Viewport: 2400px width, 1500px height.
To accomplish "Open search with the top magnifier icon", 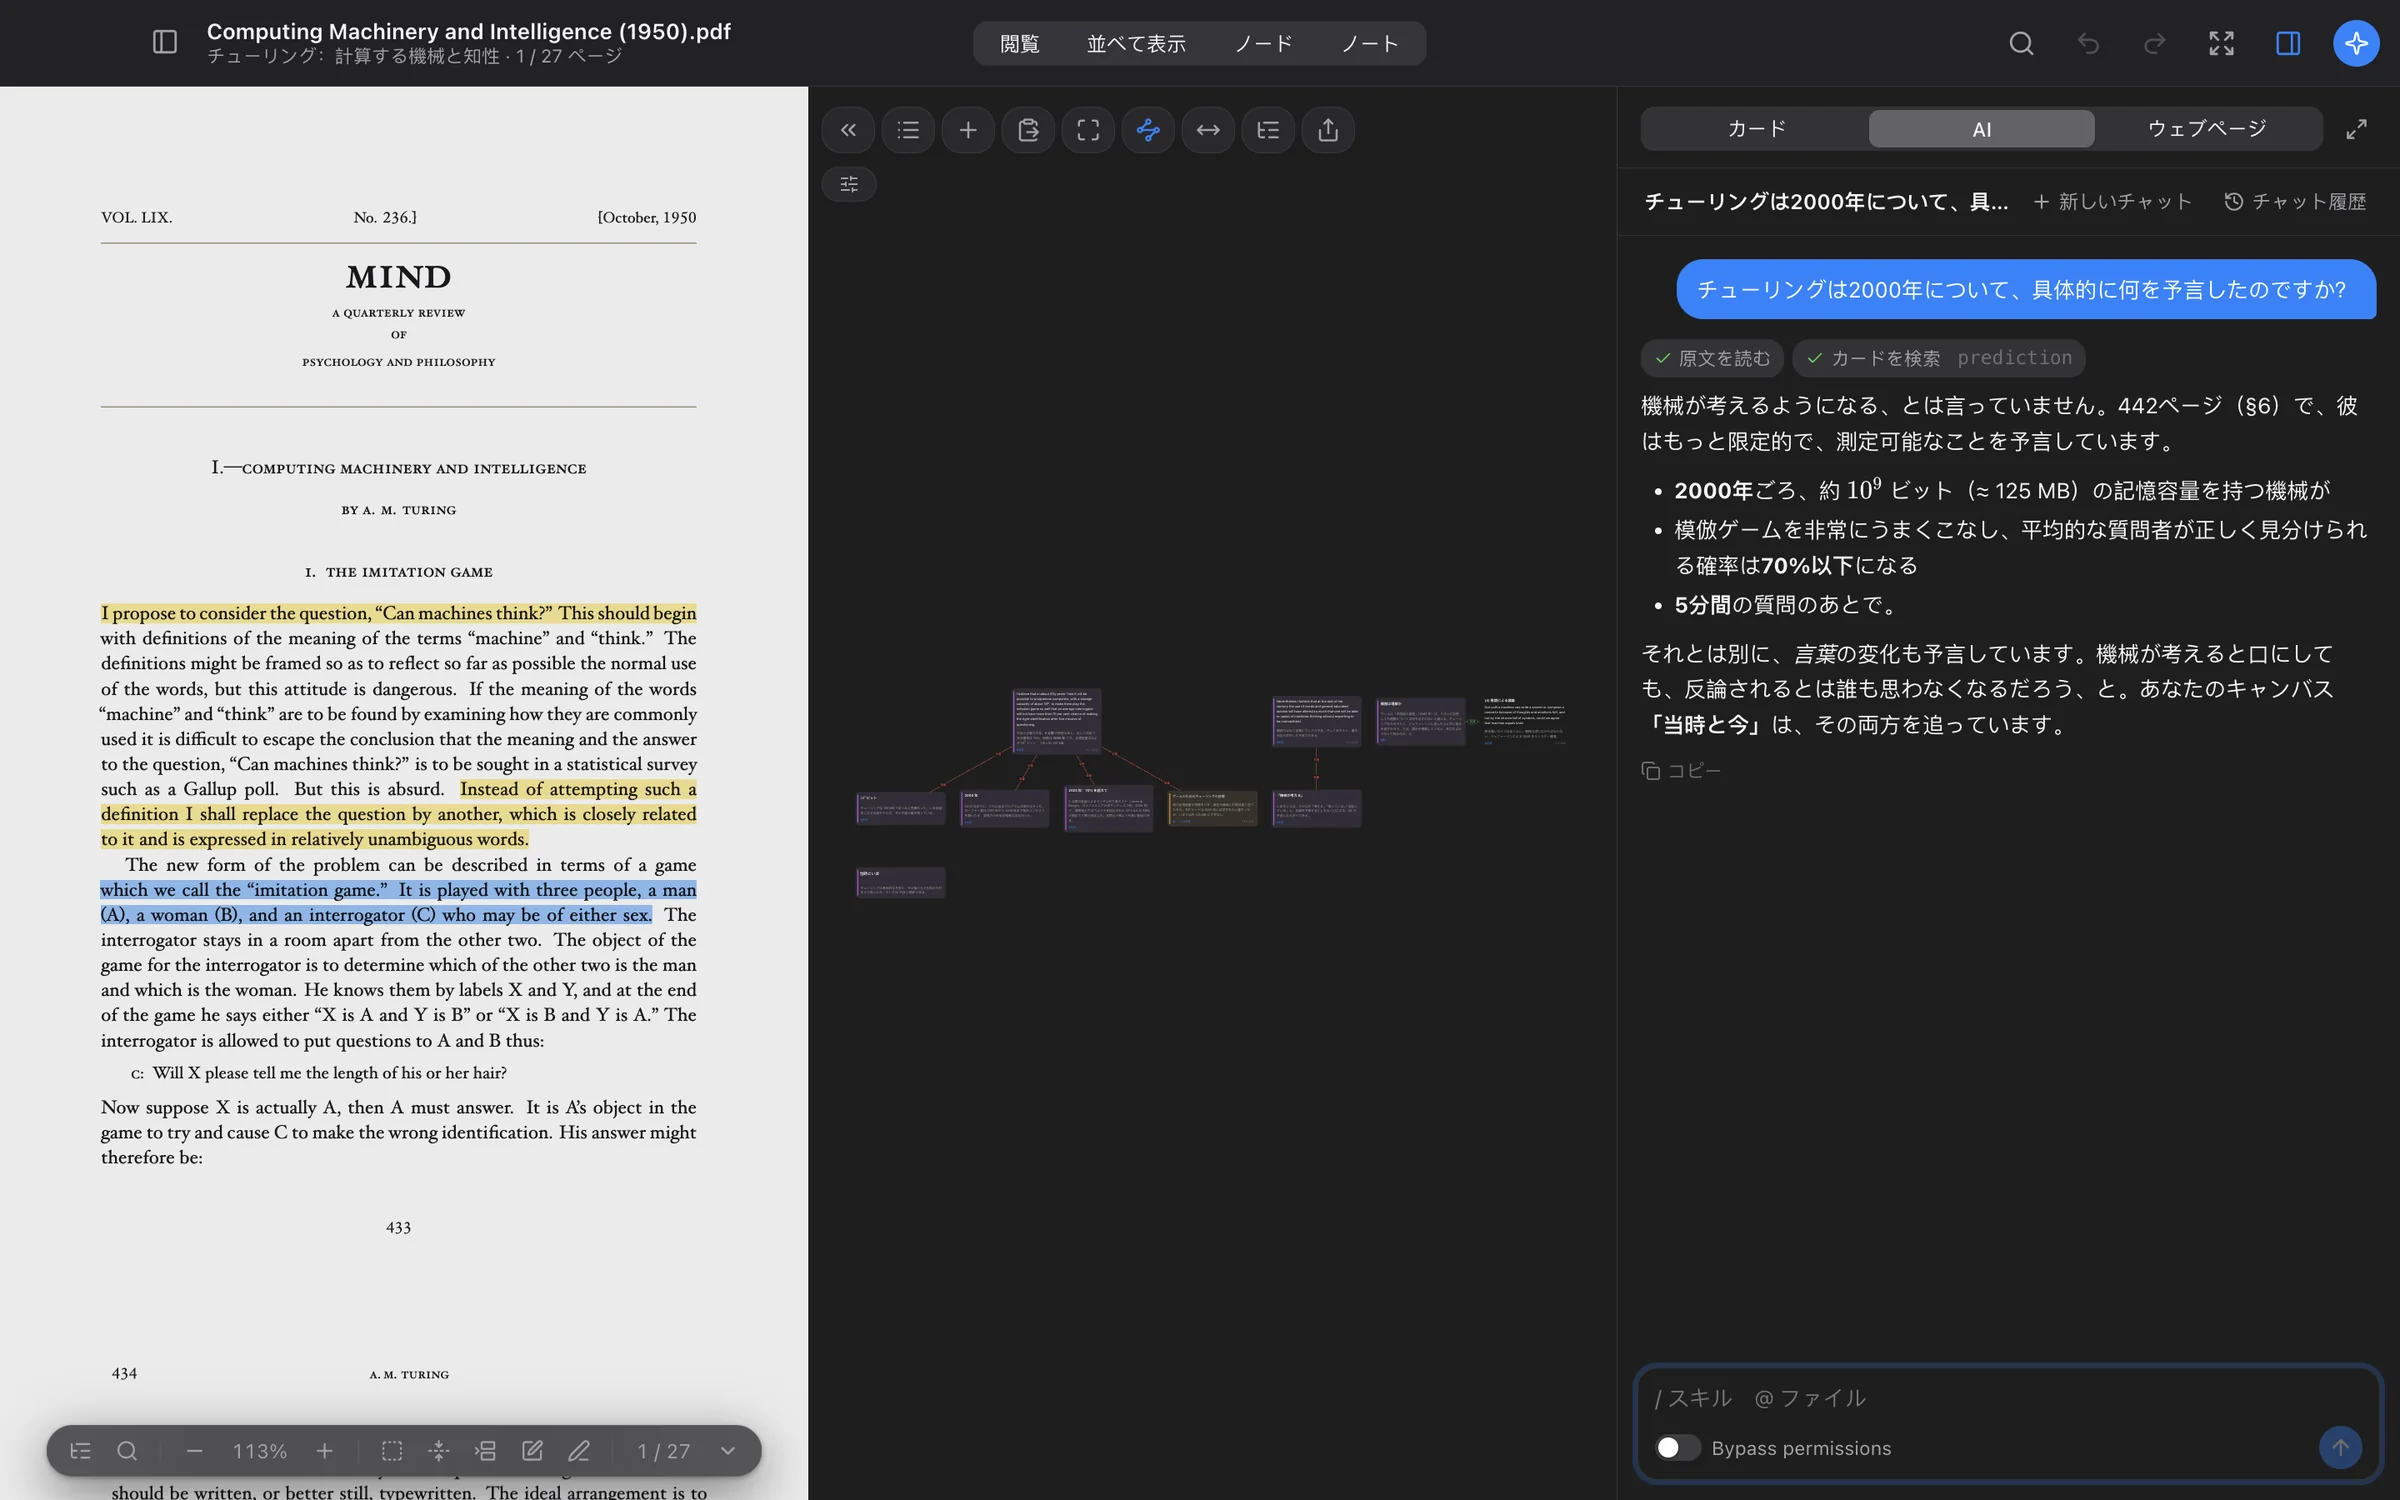I will pyautogui.click(x=2021, y=43).
